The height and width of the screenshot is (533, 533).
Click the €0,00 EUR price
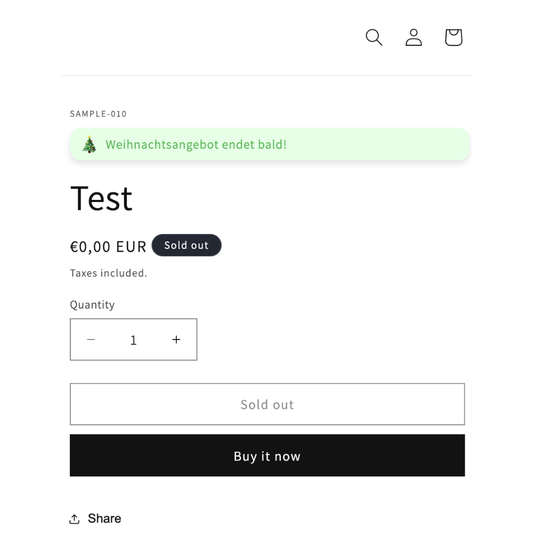[x=108, y=246]
